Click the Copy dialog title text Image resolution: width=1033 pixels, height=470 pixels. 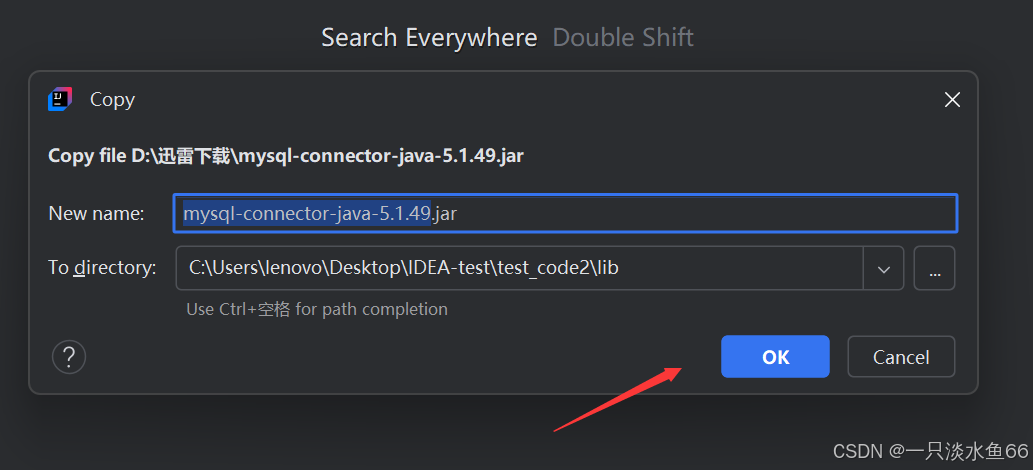pos(113,100)
